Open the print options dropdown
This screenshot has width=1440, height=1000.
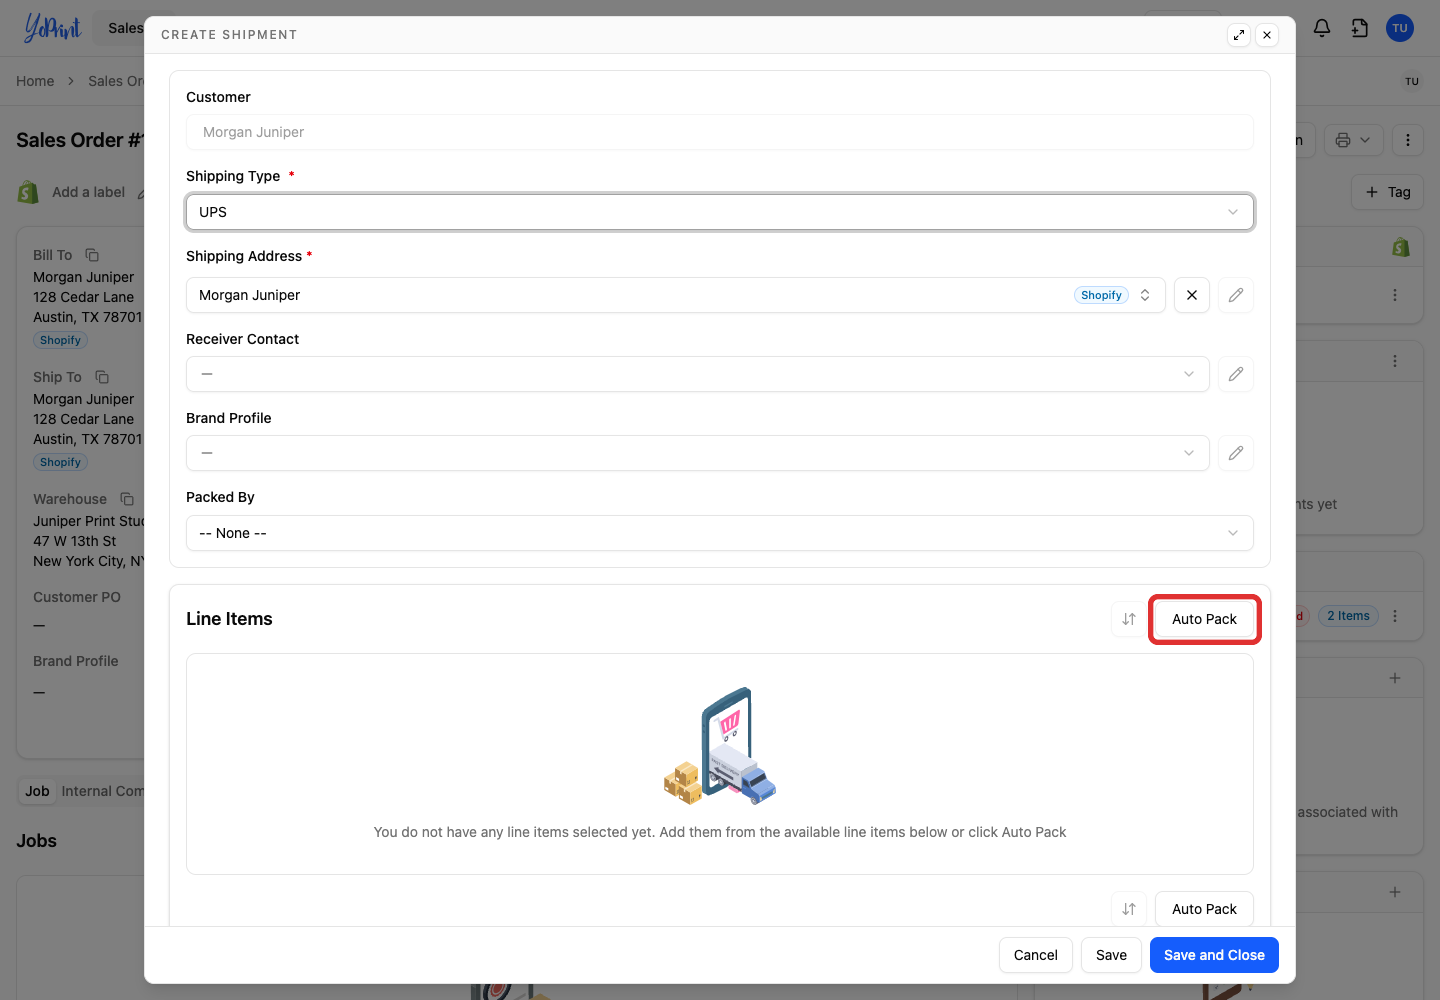(x=1354, y=140)
